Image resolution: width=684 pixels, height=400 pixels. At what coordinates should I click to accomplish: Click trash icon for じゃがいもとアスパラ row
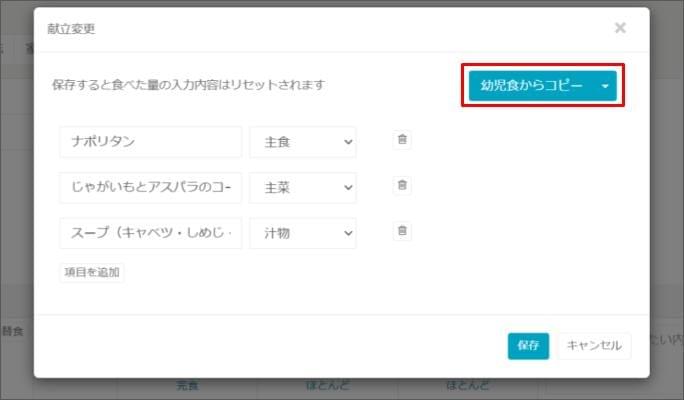[x=402, y=185]
